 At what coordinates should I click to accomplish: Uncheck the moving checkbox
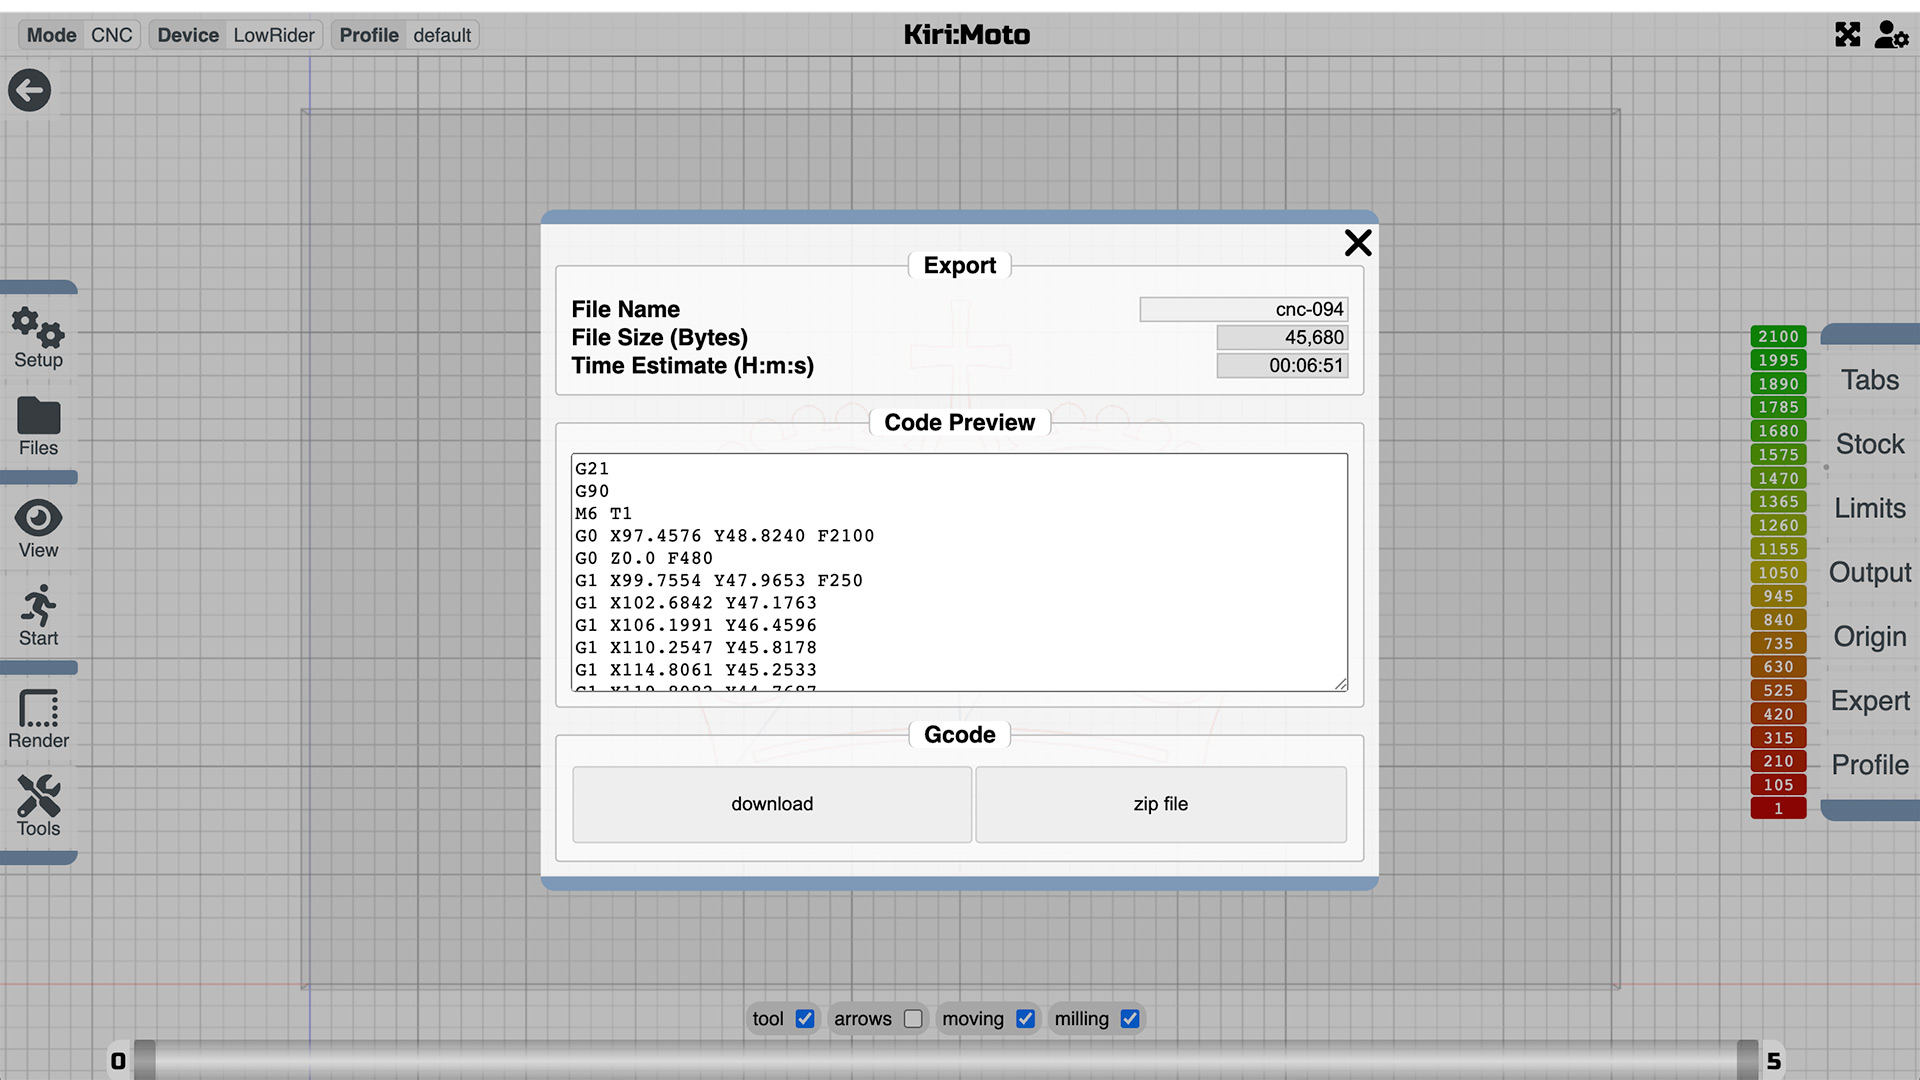1025,1019
